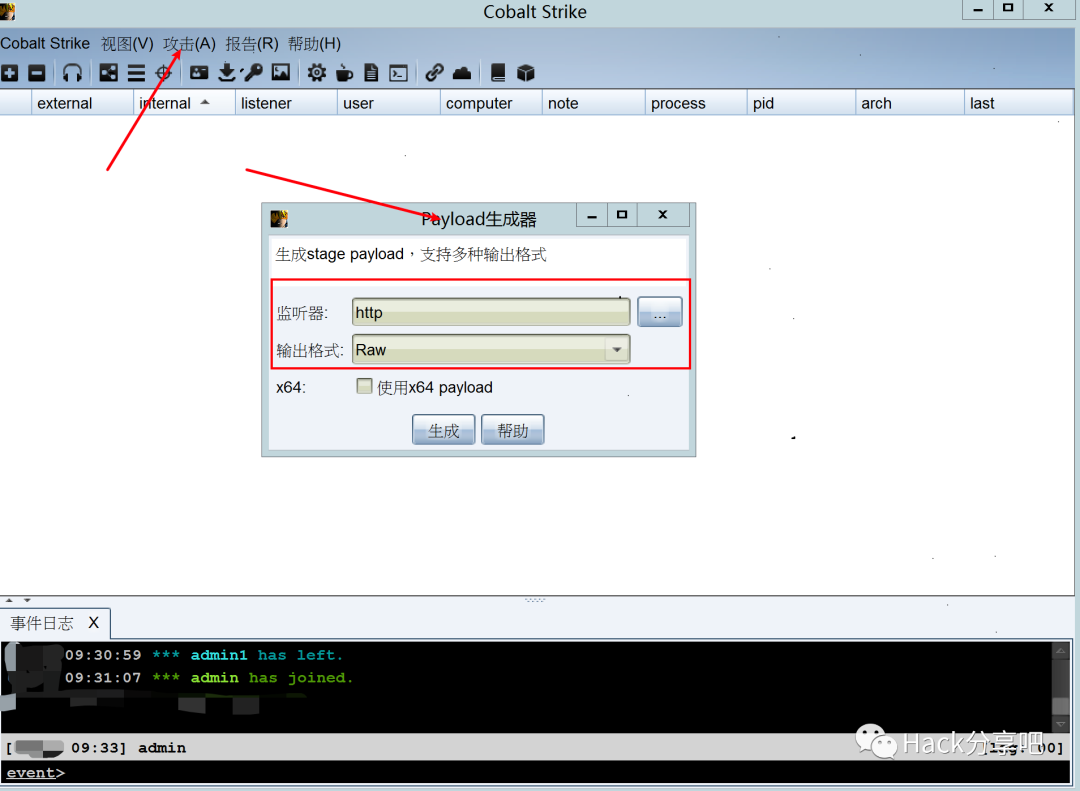The height and width of the screenshot is (791, 1080).
Task: Expand the 输出格式 Raw dropdown
Action: point(616,349)
